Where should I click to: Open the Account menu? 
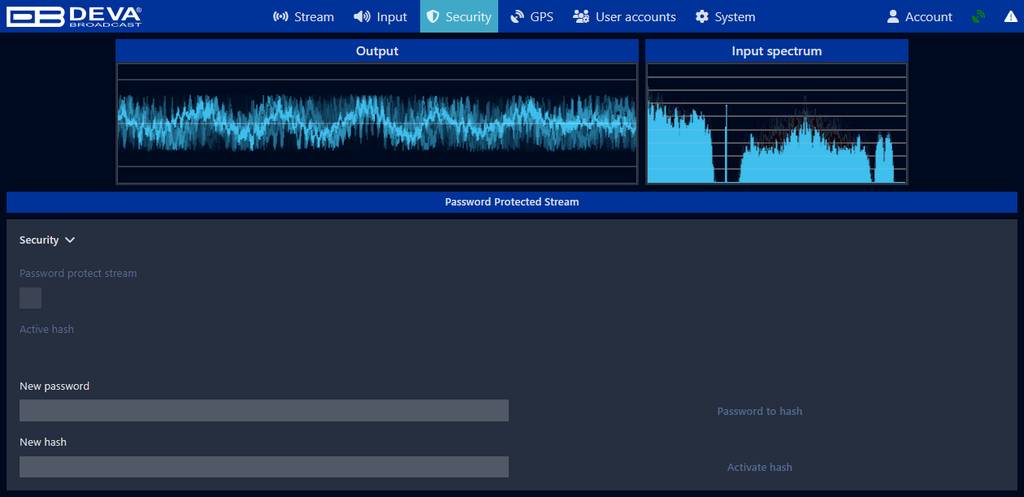(x=919, y=16)
